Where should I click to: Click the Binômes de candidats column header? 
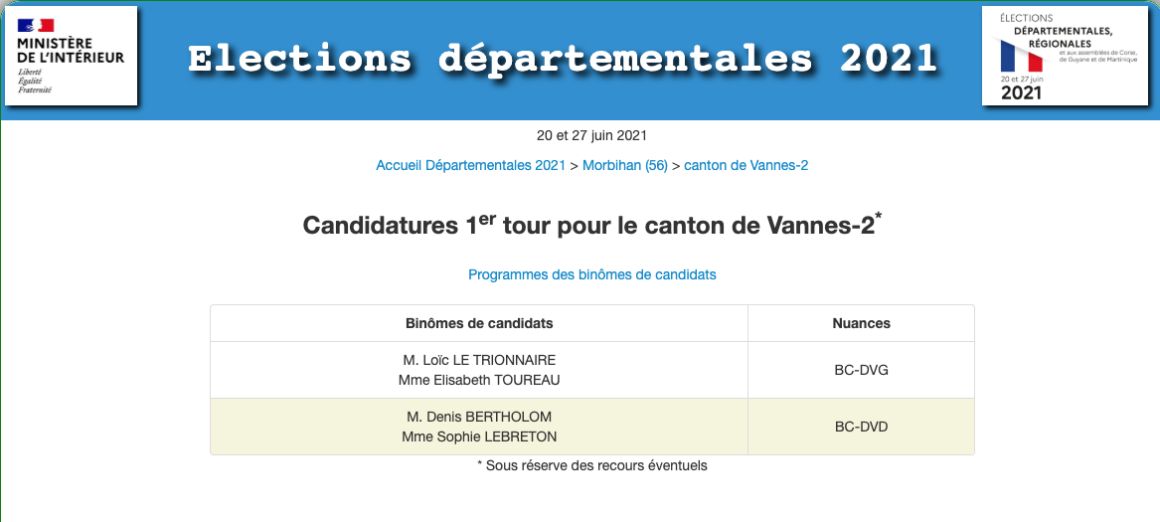point(479,323)
